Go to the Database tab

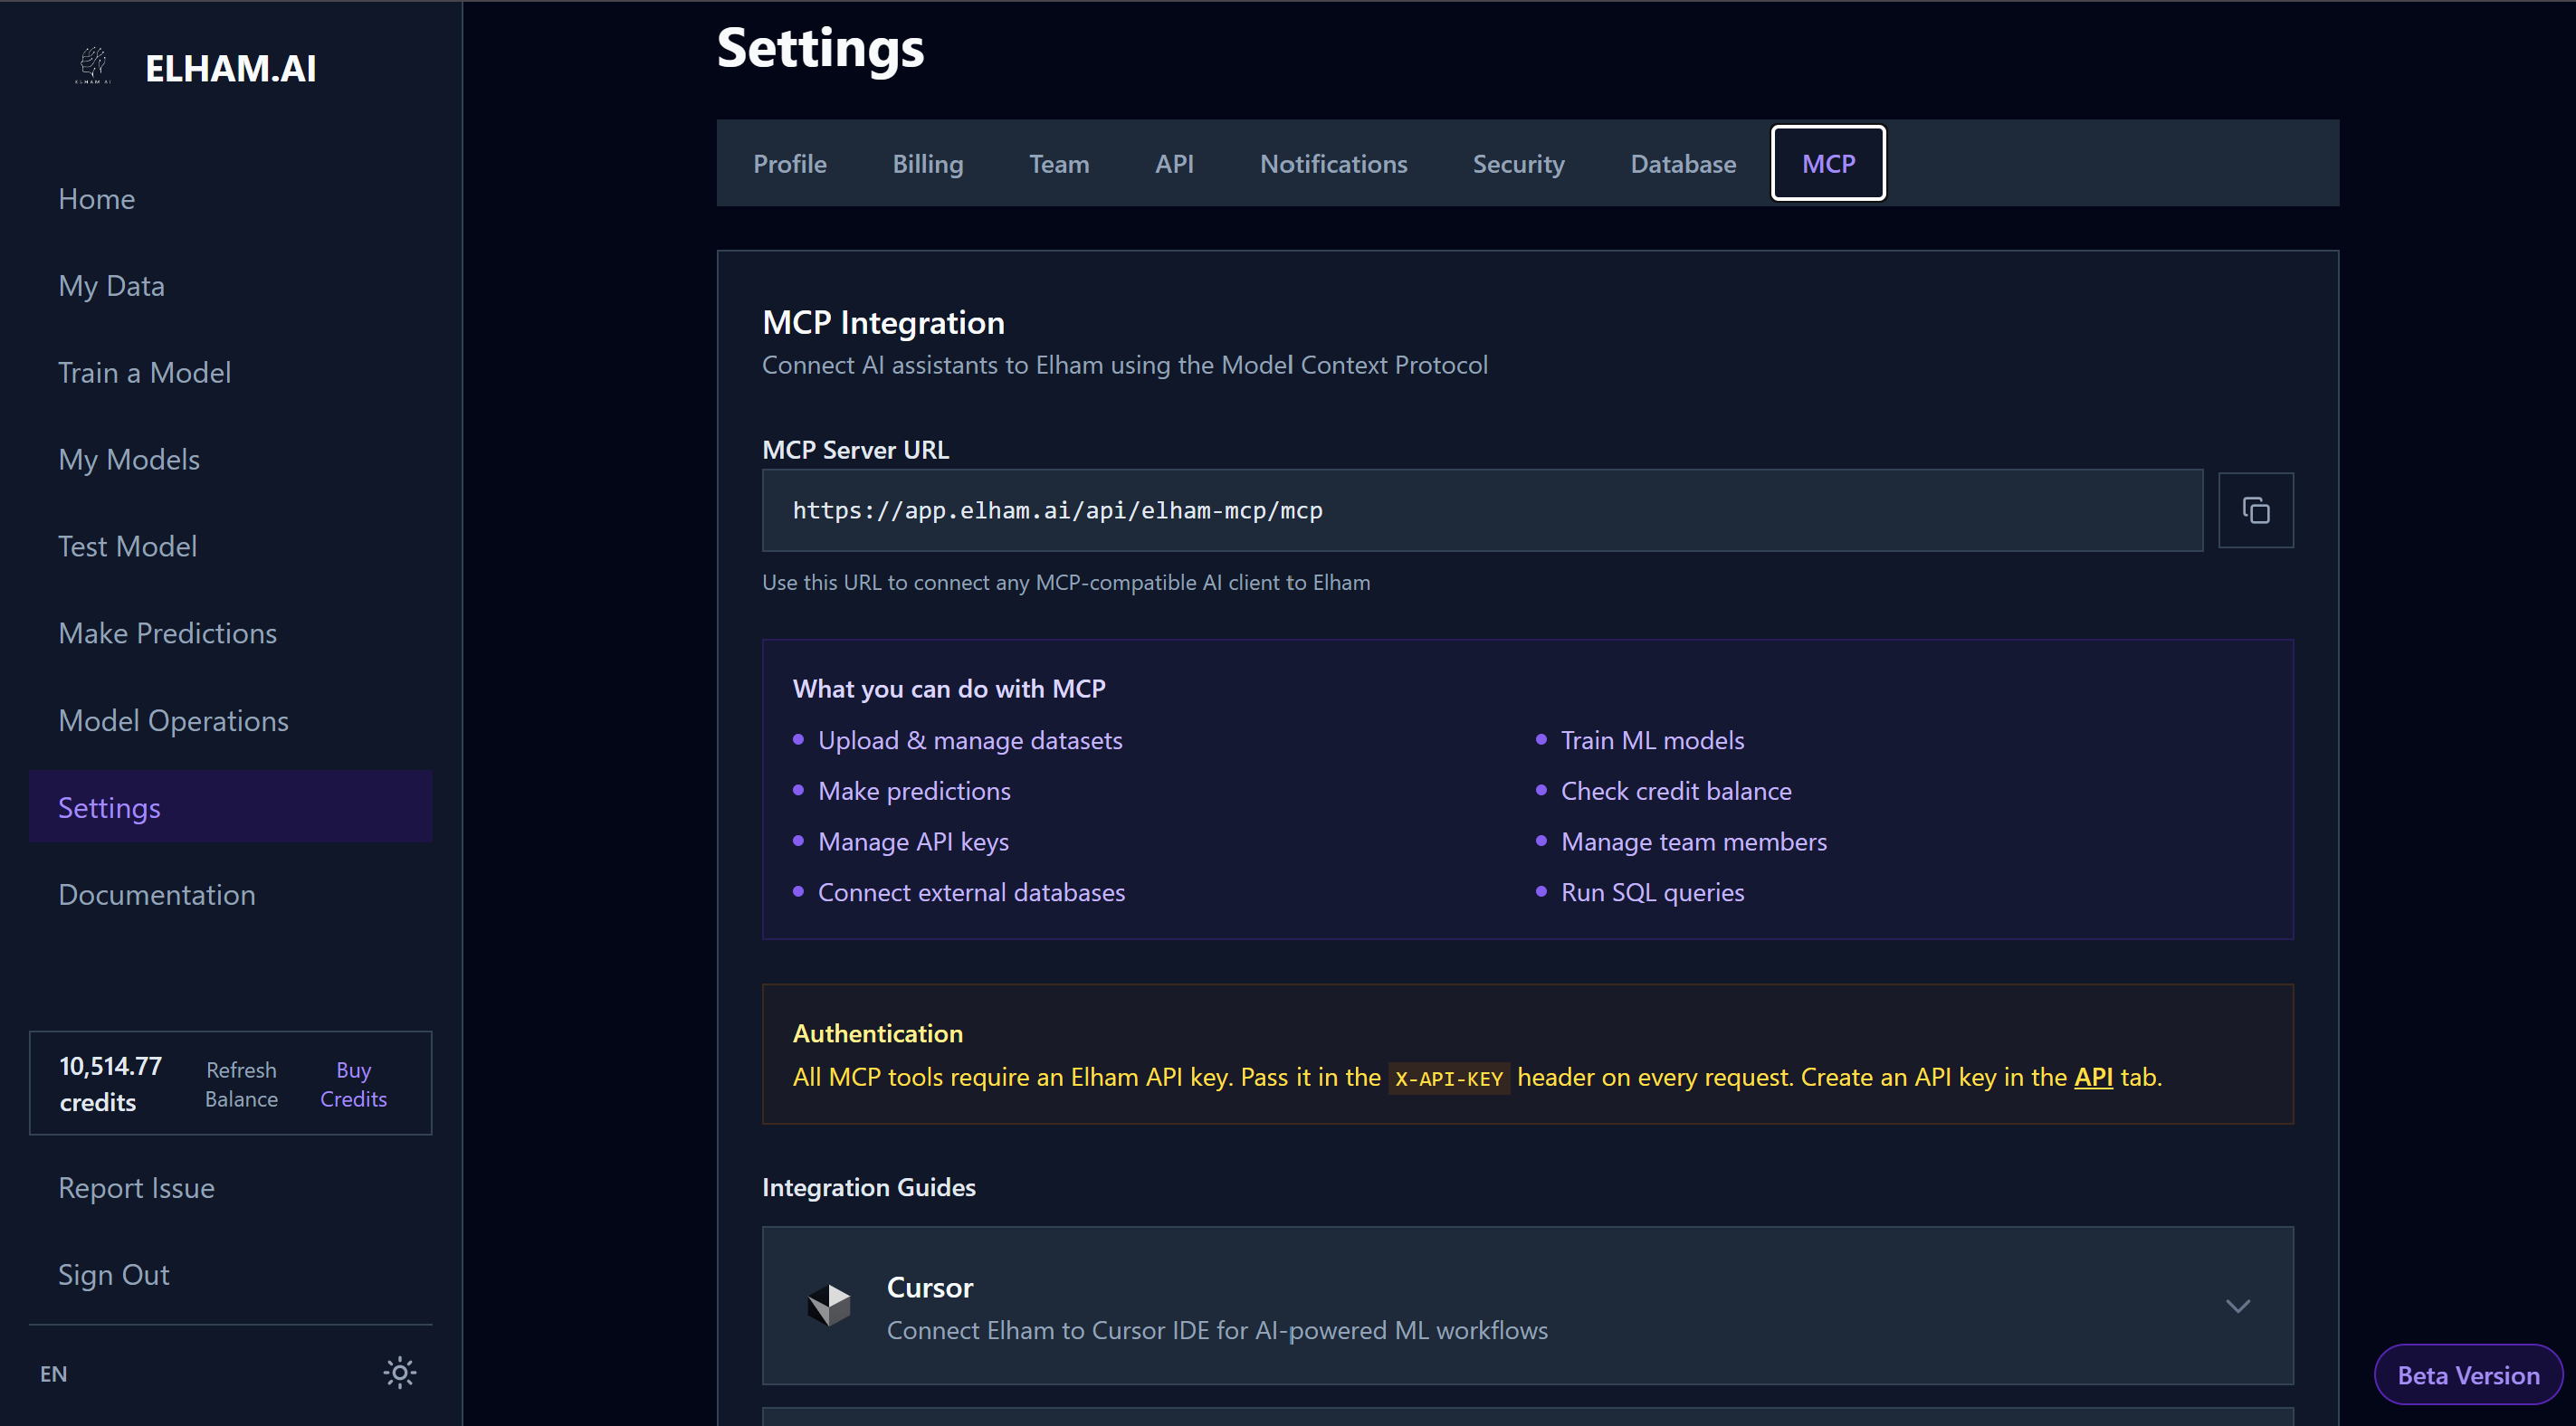click(x=1683, y=164)
